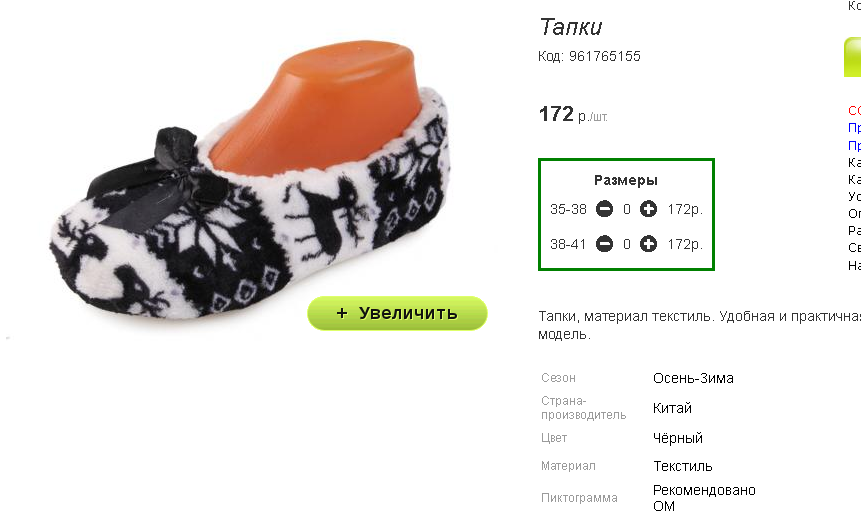Increase quantity for size 35-38
Image resolution: width=861 pixels, height=532 pixels.
(x=648, y=209)
